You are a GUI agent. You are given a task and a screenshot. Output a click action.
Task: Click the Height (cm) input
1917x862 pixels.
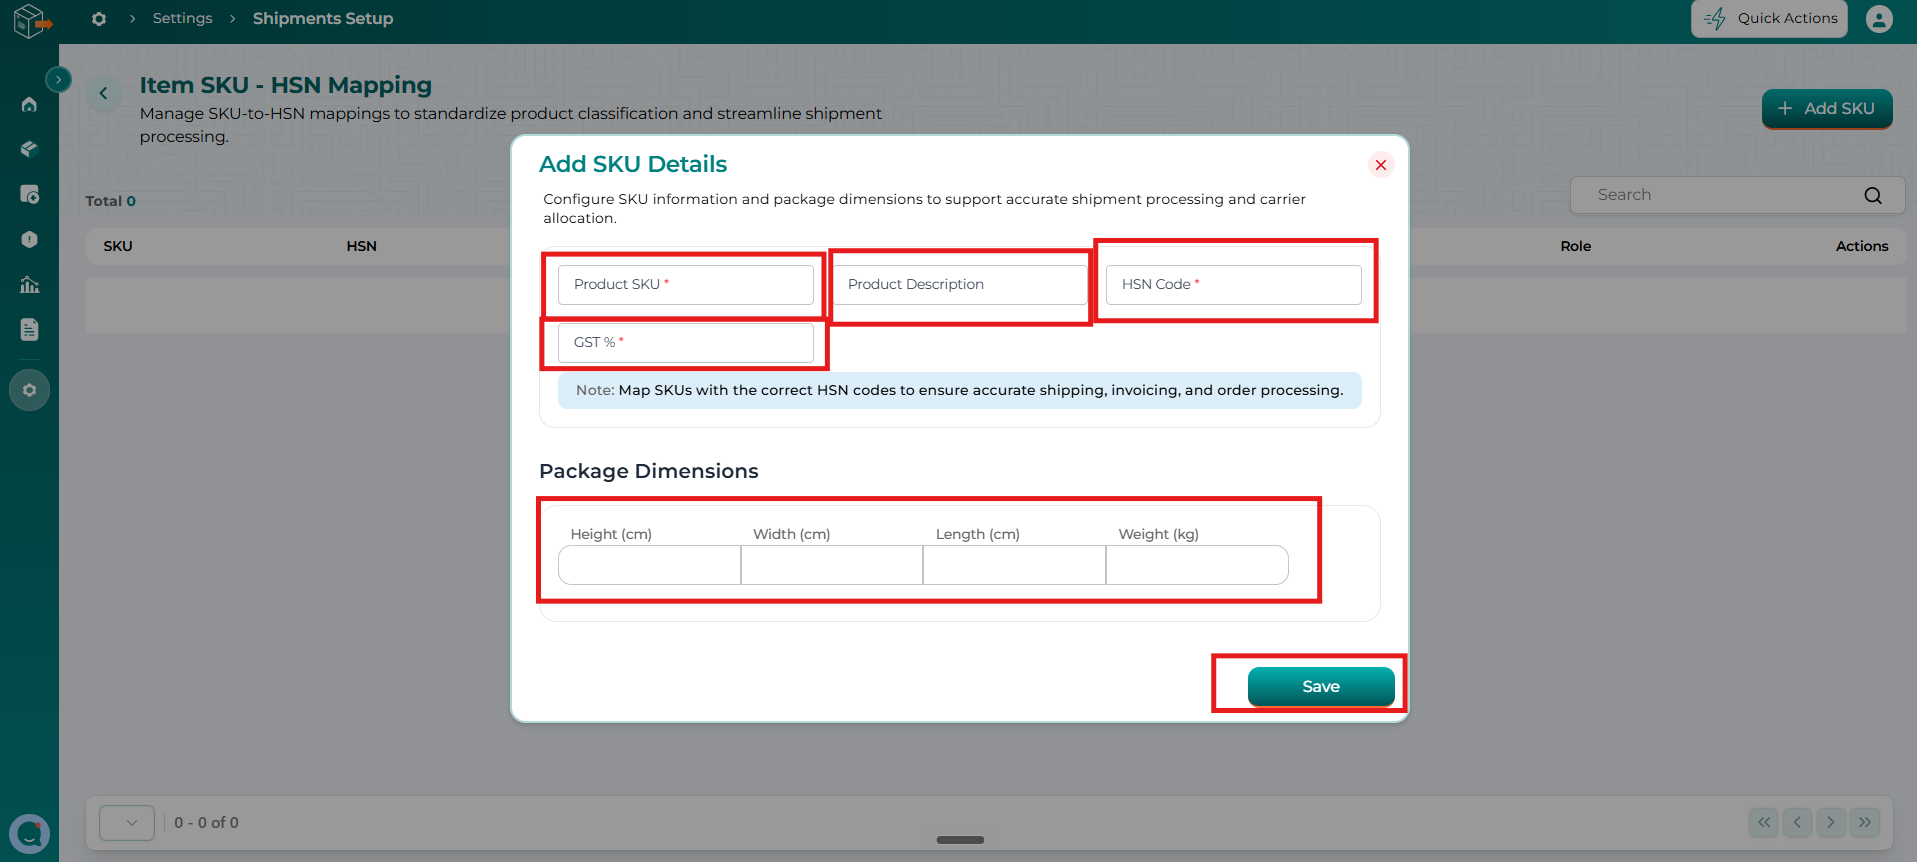coord(649,565)
